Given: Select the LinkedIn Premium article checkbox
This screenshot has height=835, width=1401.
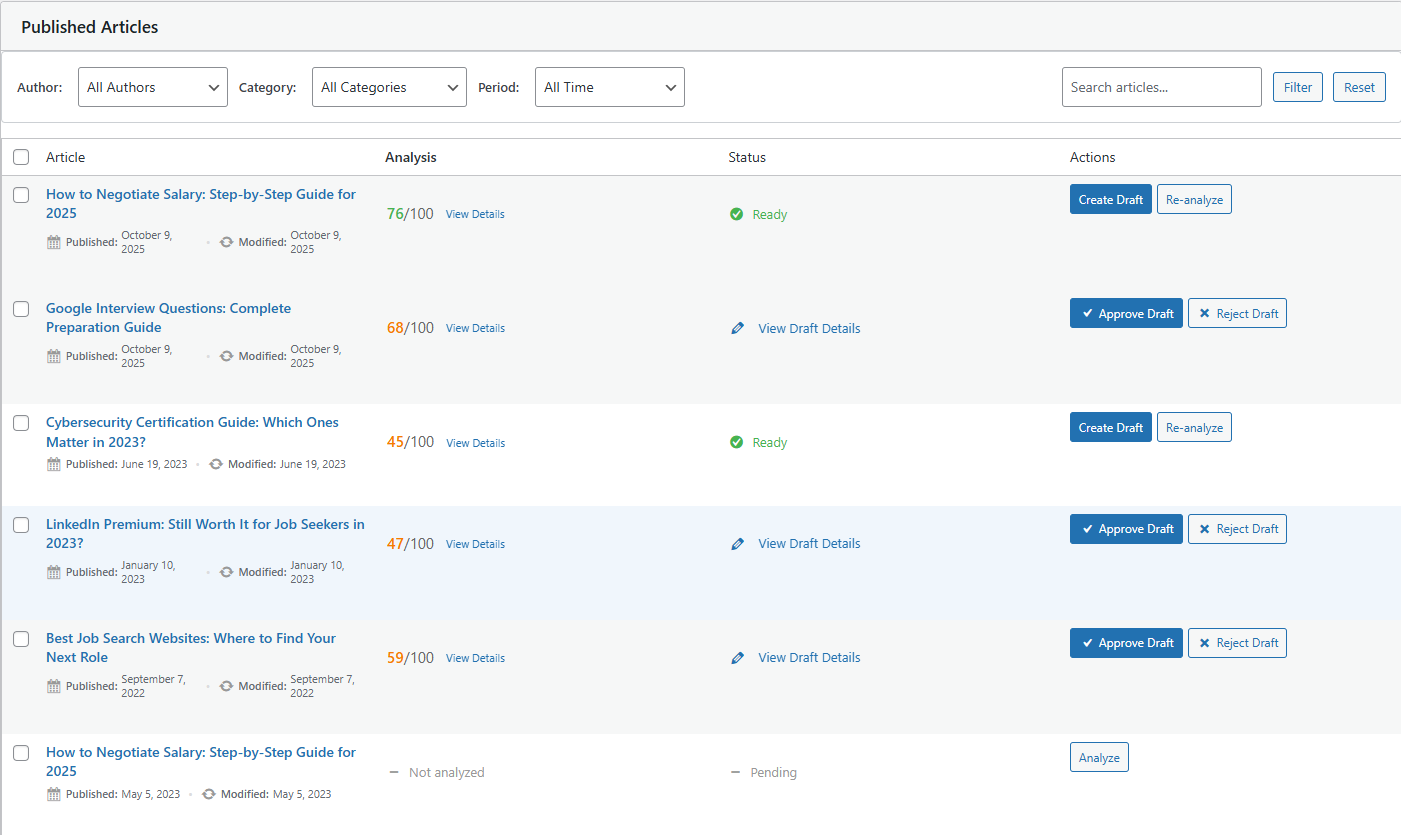Looking at the screenshot, I should pyautogui.click(x=21, y=525).
